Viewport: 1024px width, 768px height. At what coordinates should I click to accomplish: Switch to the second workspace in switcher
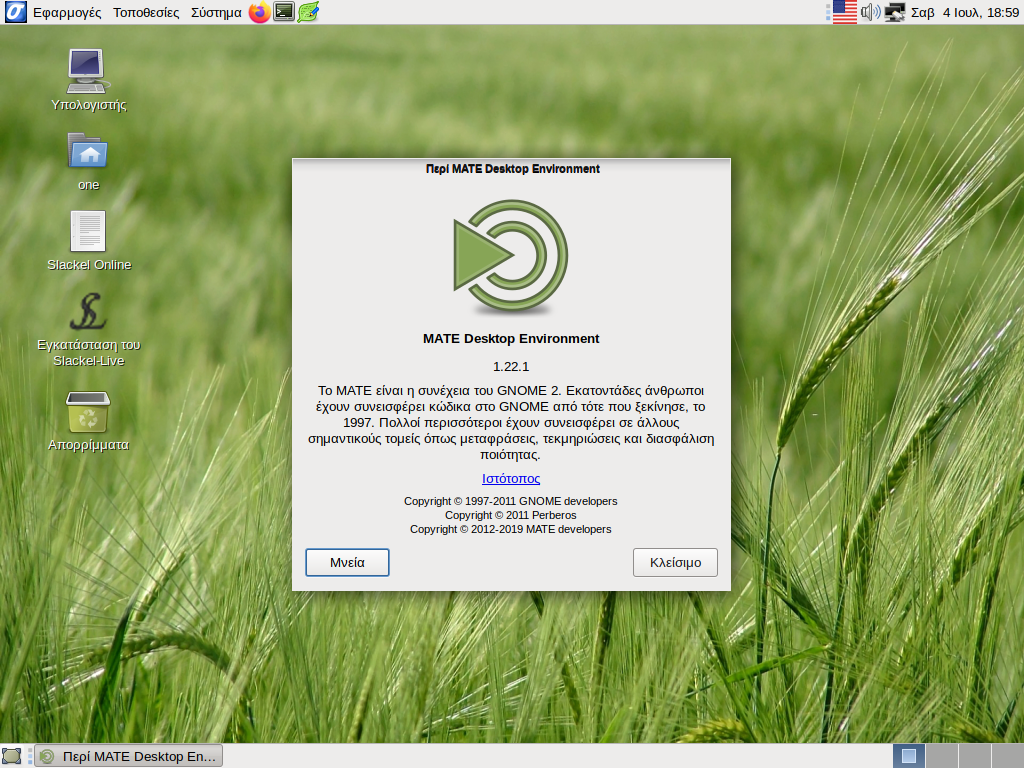(942, 756)
